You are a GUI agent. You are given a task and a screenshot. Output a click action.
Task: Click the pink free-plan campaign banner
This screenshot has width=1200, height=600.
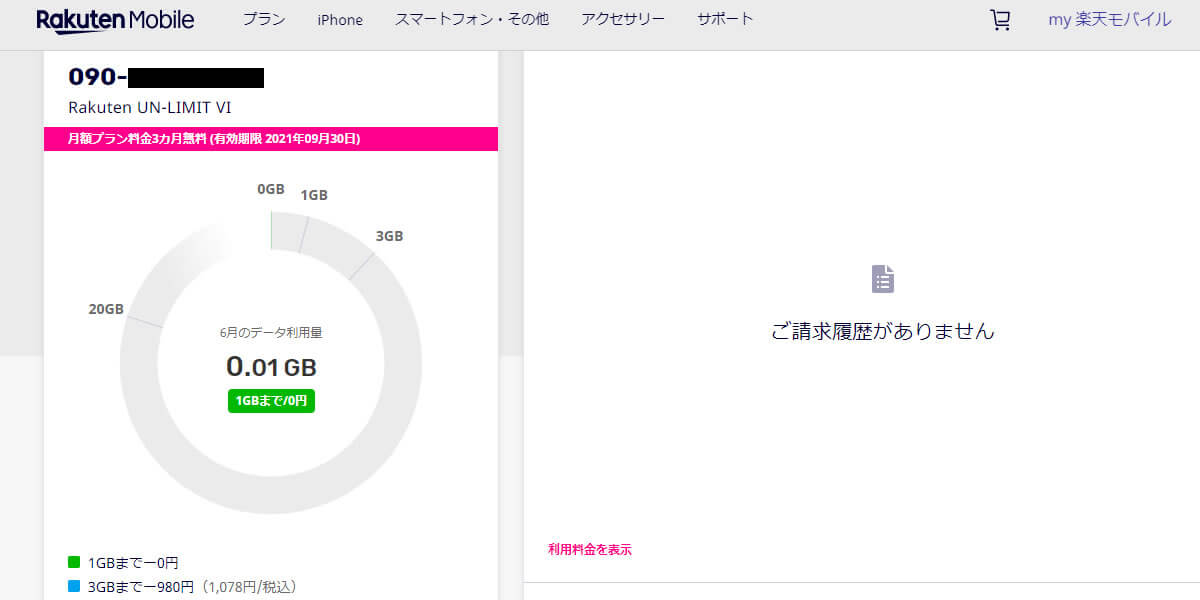point(269,139)
